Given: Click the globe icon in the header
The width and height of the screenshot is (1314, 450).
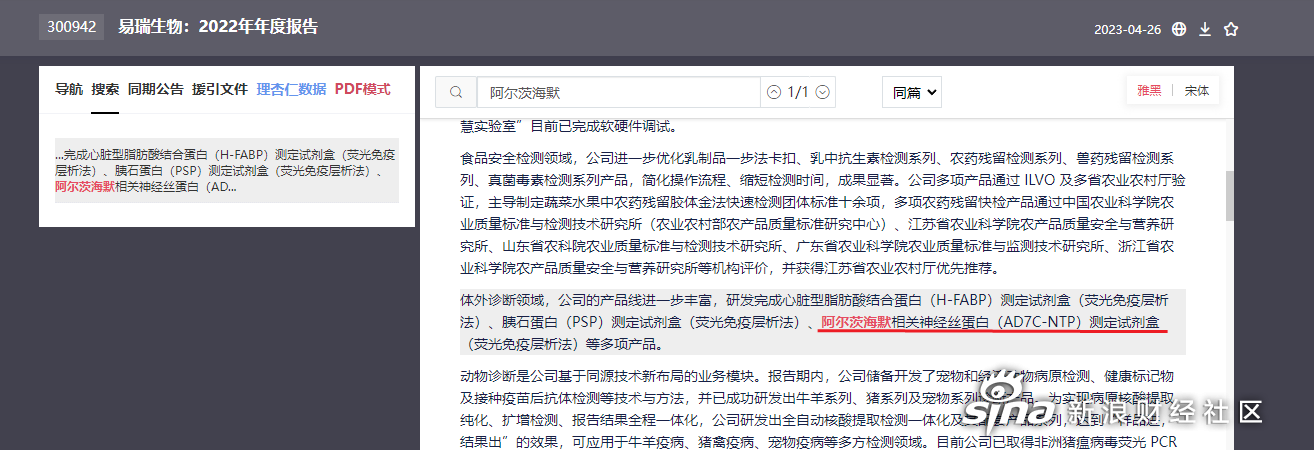Looking at the screenshot, I should pos(1179,29).
